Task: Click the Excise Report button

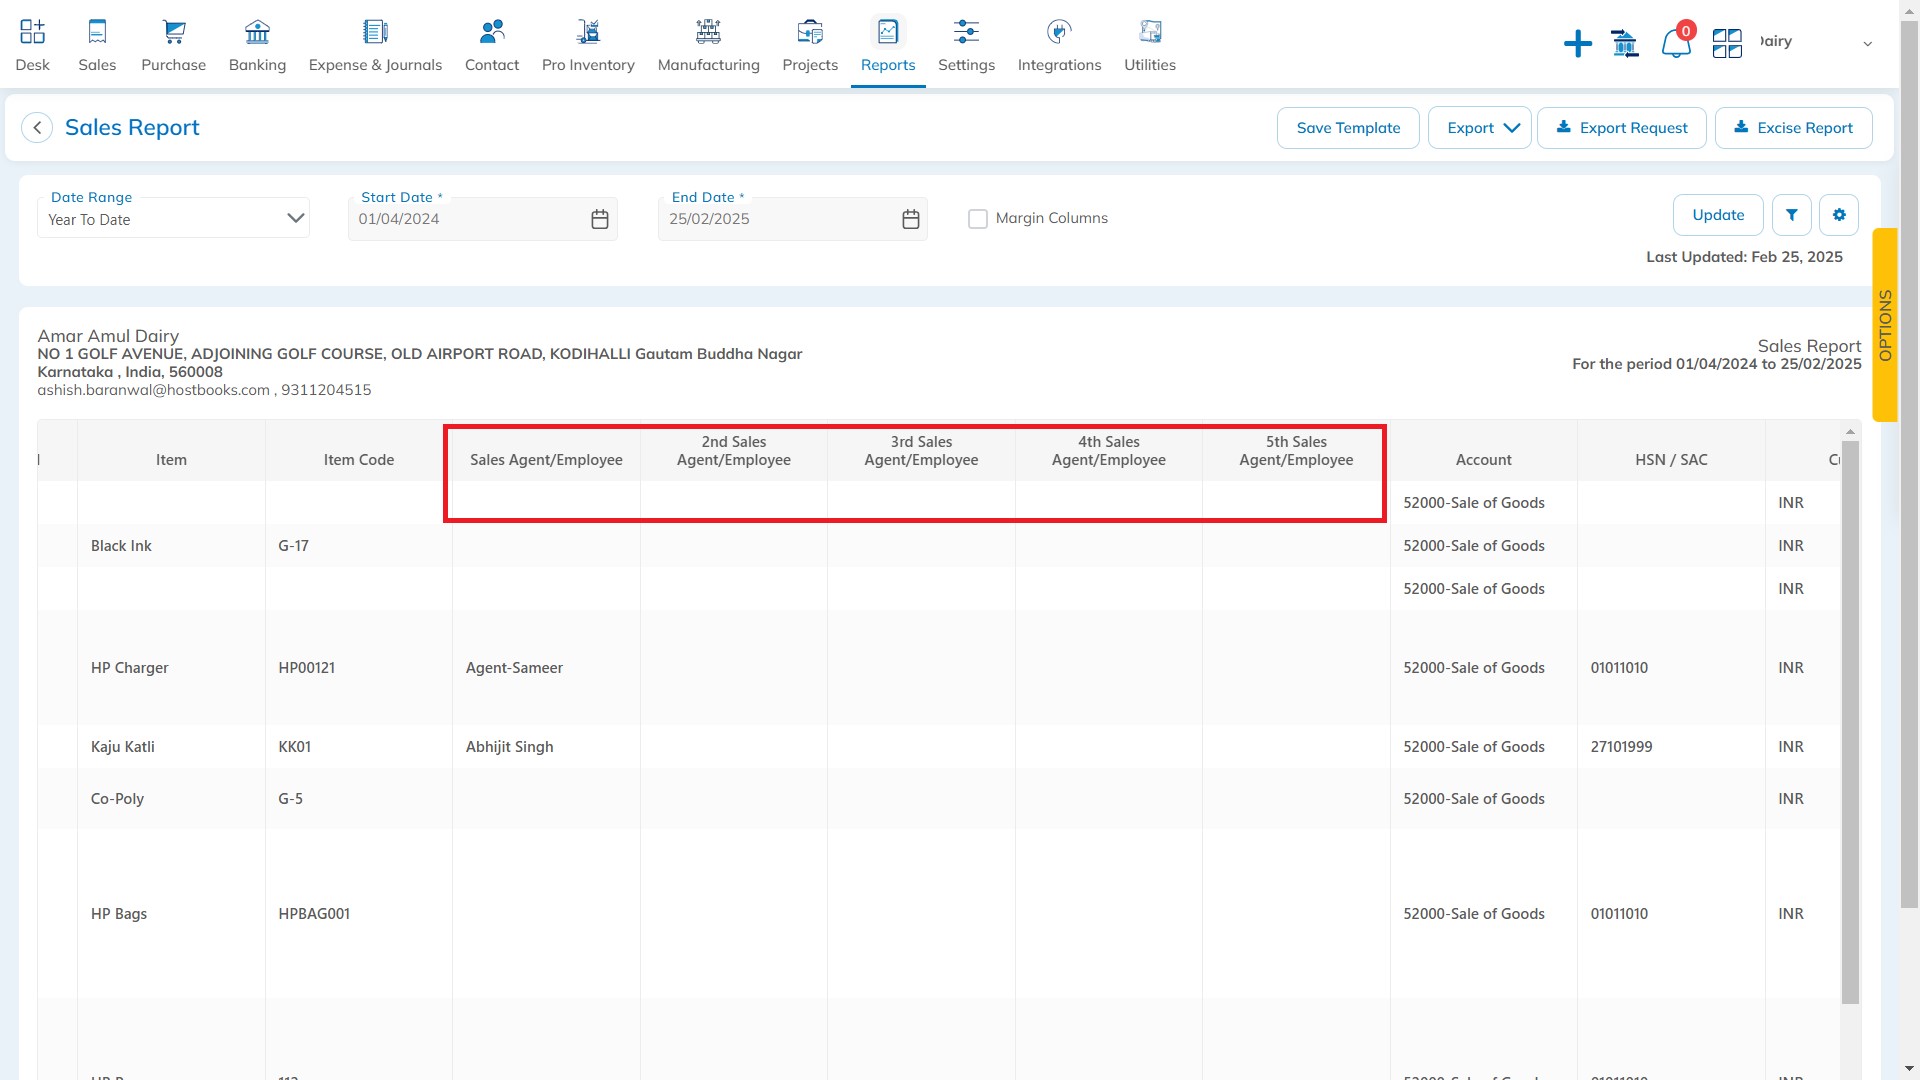Action: pyautogui.click(x=1794, y=128)
